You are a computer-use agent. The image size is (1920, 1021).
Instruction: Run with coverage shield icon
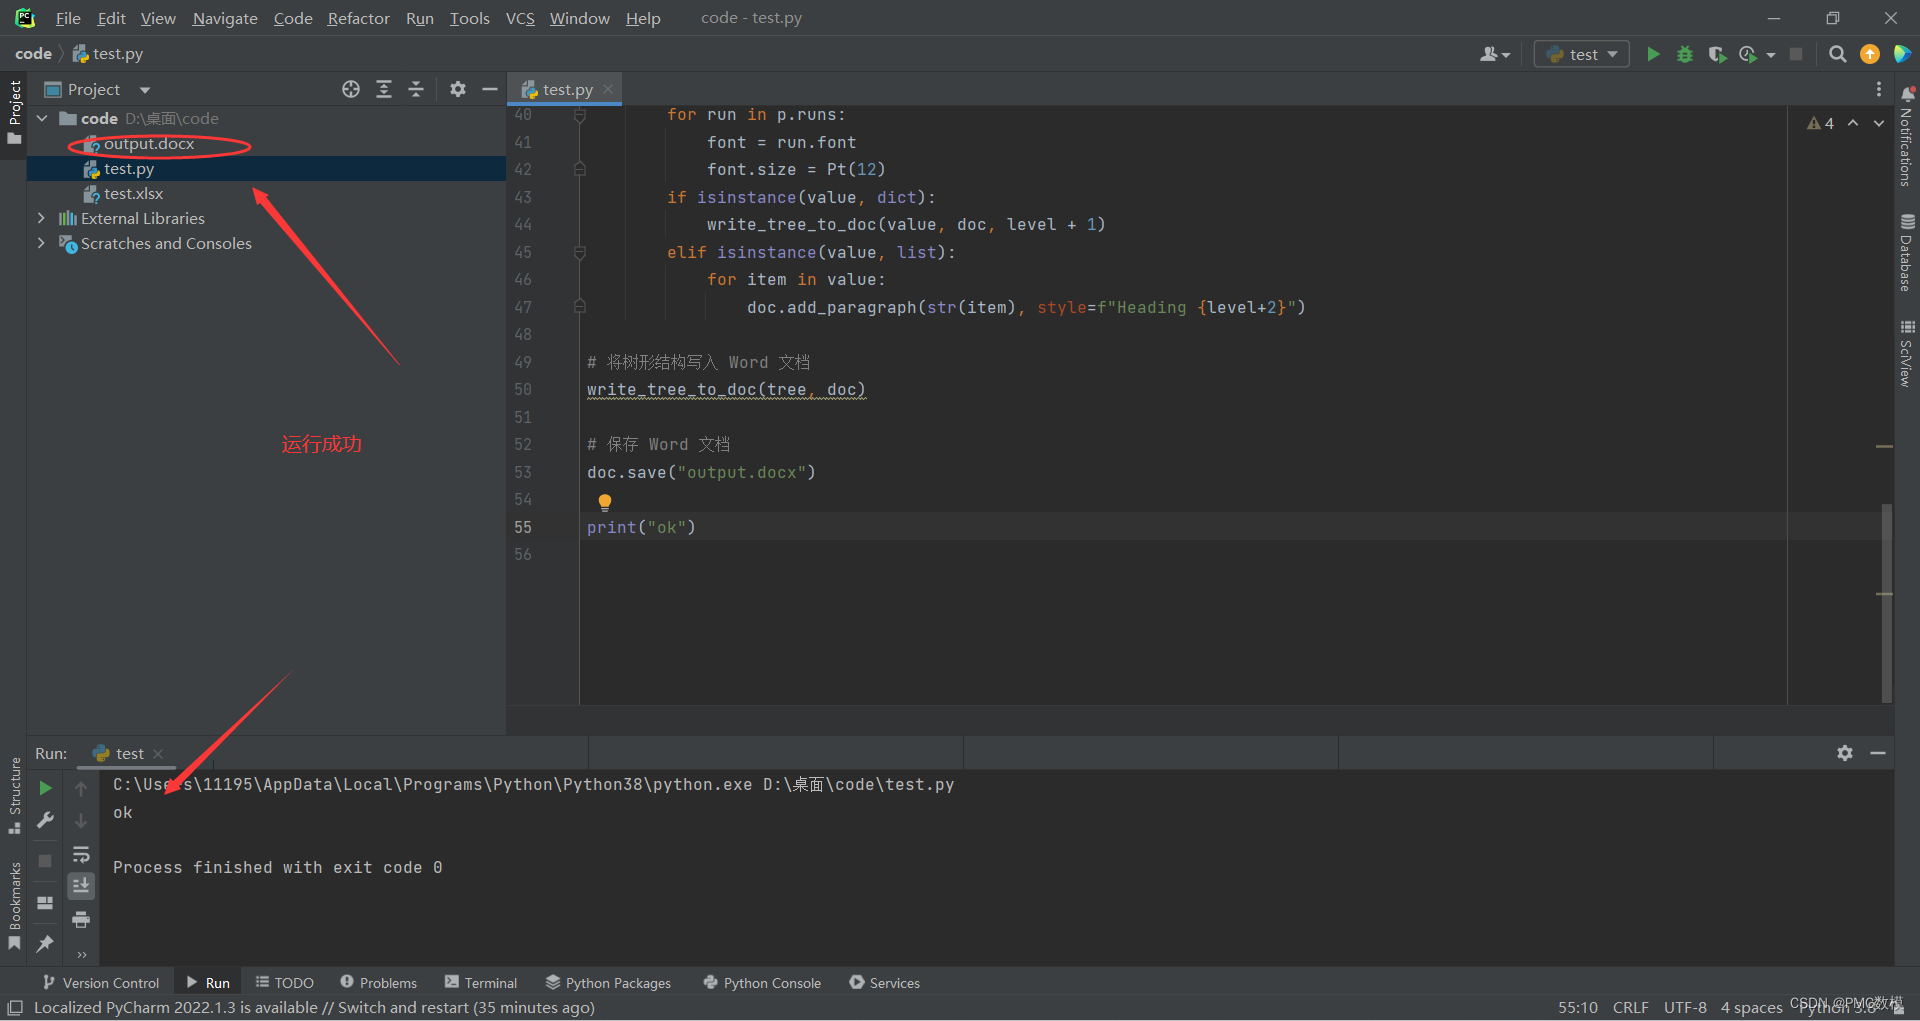[x=1717, y=54]
